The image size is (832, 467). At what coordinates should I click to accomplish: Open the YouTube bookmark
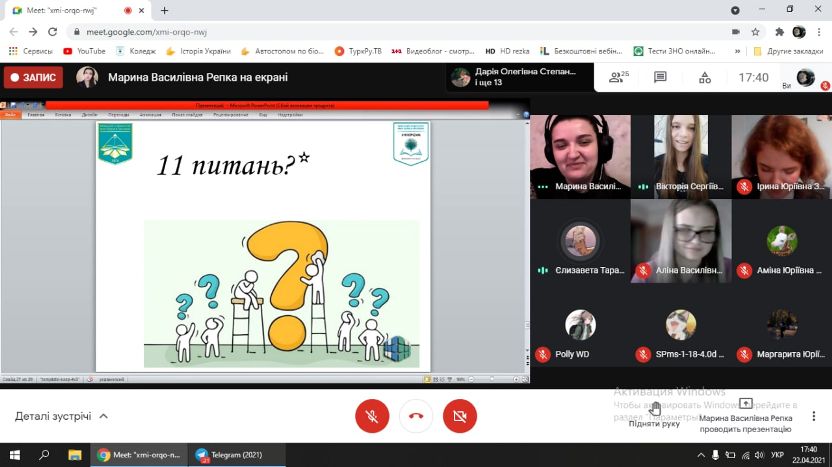(x=84, y=51)
